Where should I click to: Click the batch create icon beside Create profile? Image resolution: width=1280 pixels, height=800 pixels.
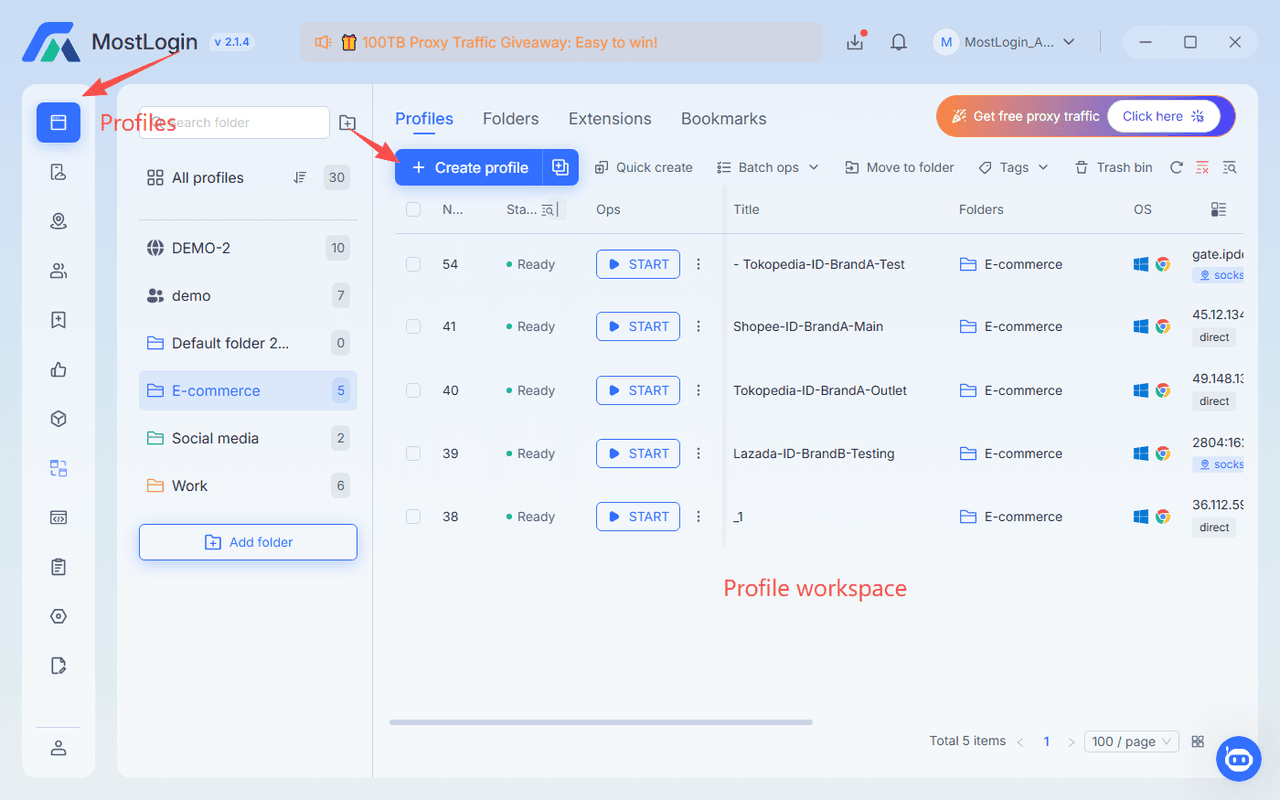point(561,167)
